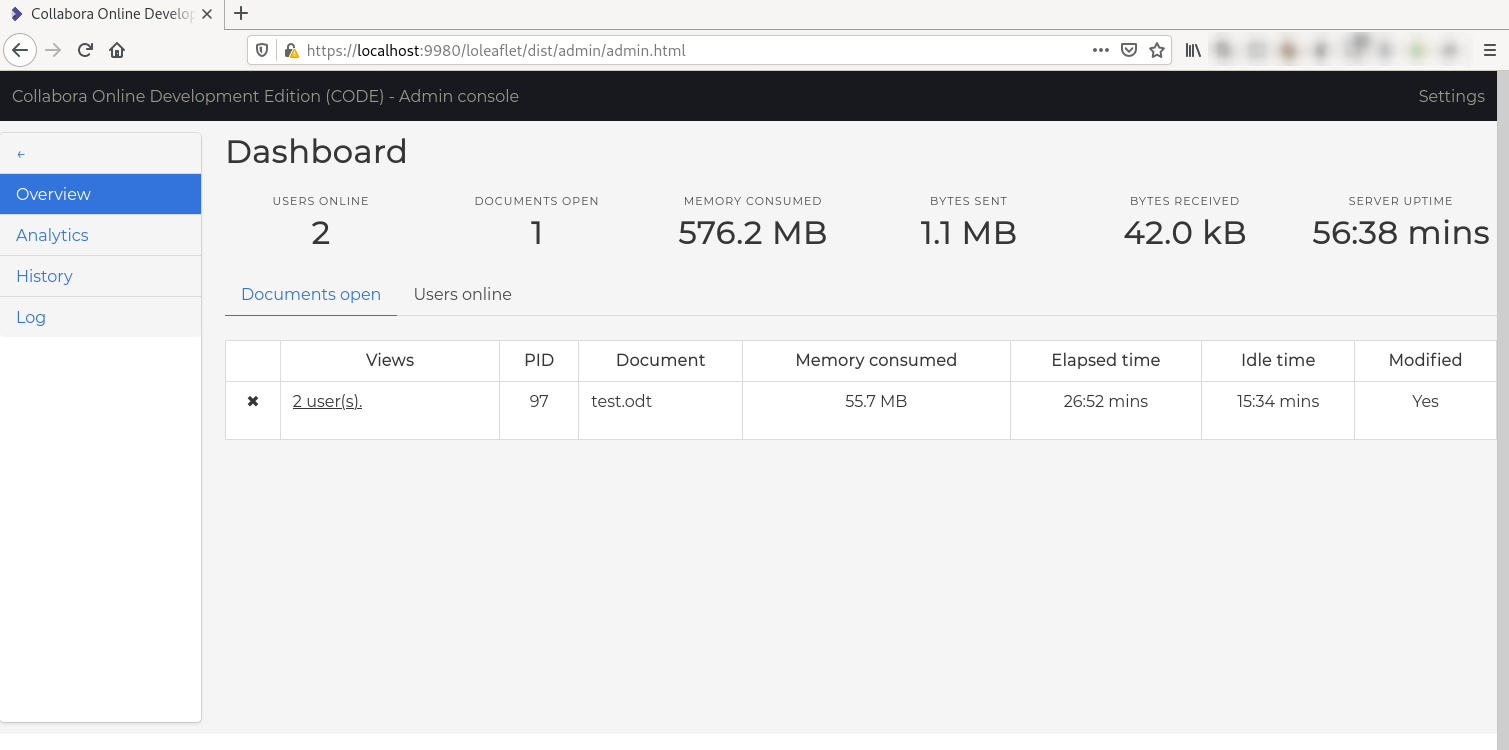Open a new browser tab
Viewport: 1509px width, 750px height.
240,14
